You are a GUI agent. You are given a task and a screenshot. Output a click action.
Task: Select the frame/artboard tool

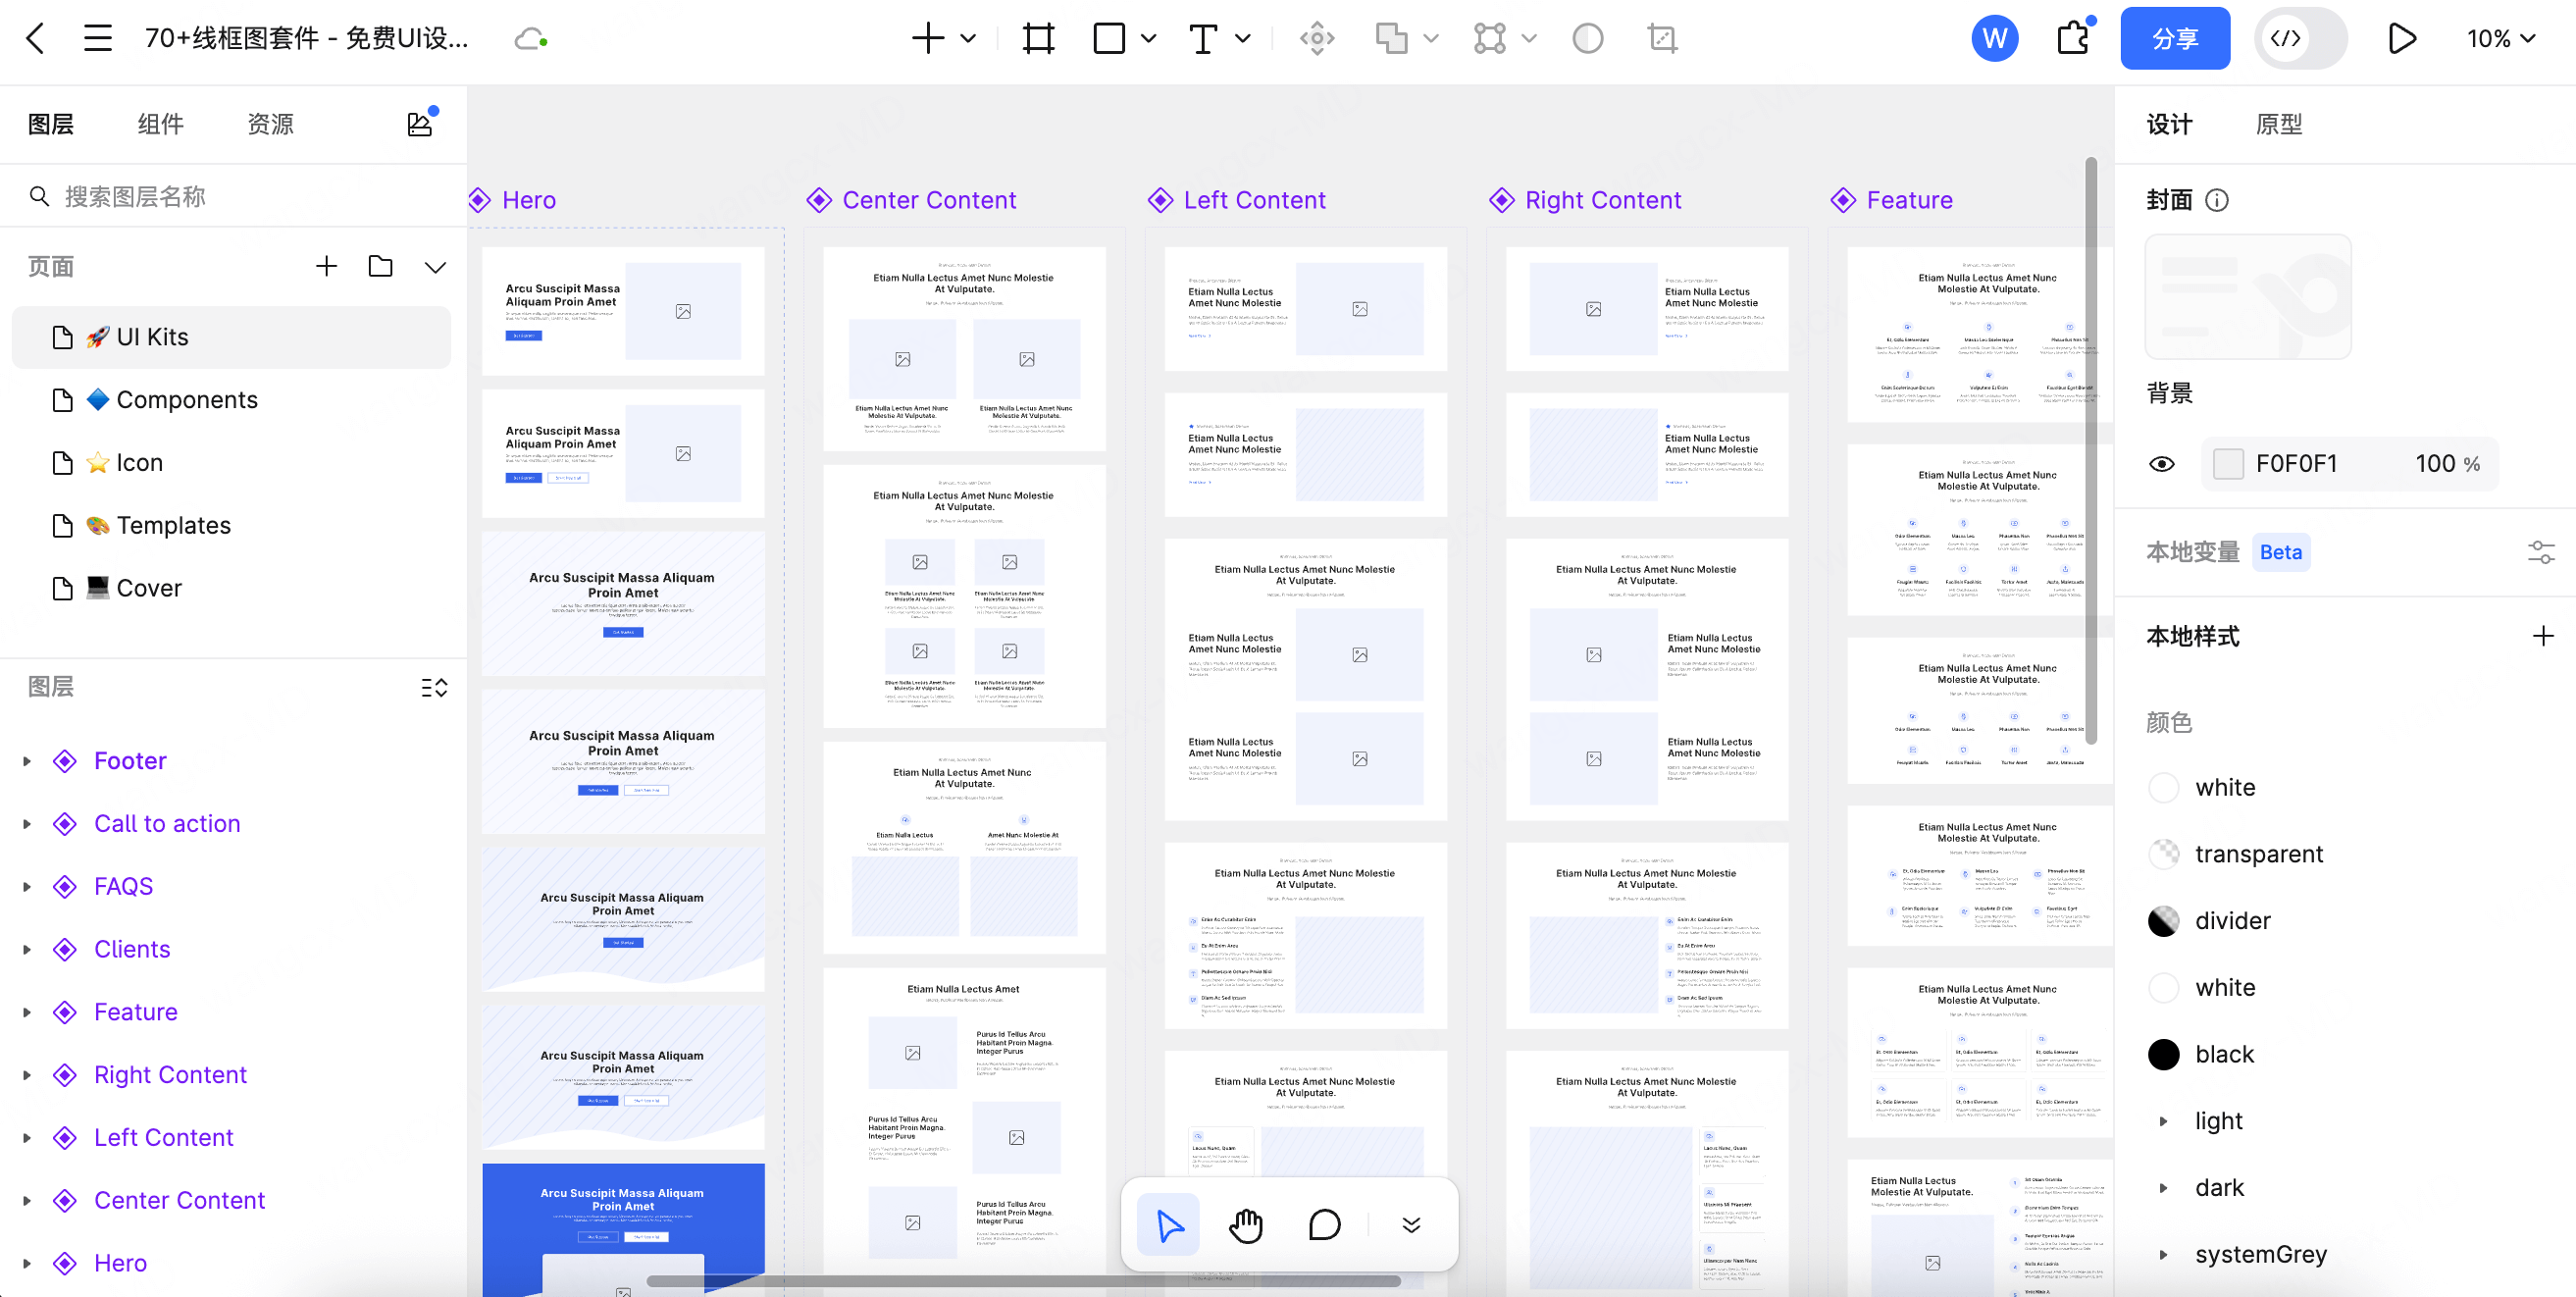(x=1038, y=39)
